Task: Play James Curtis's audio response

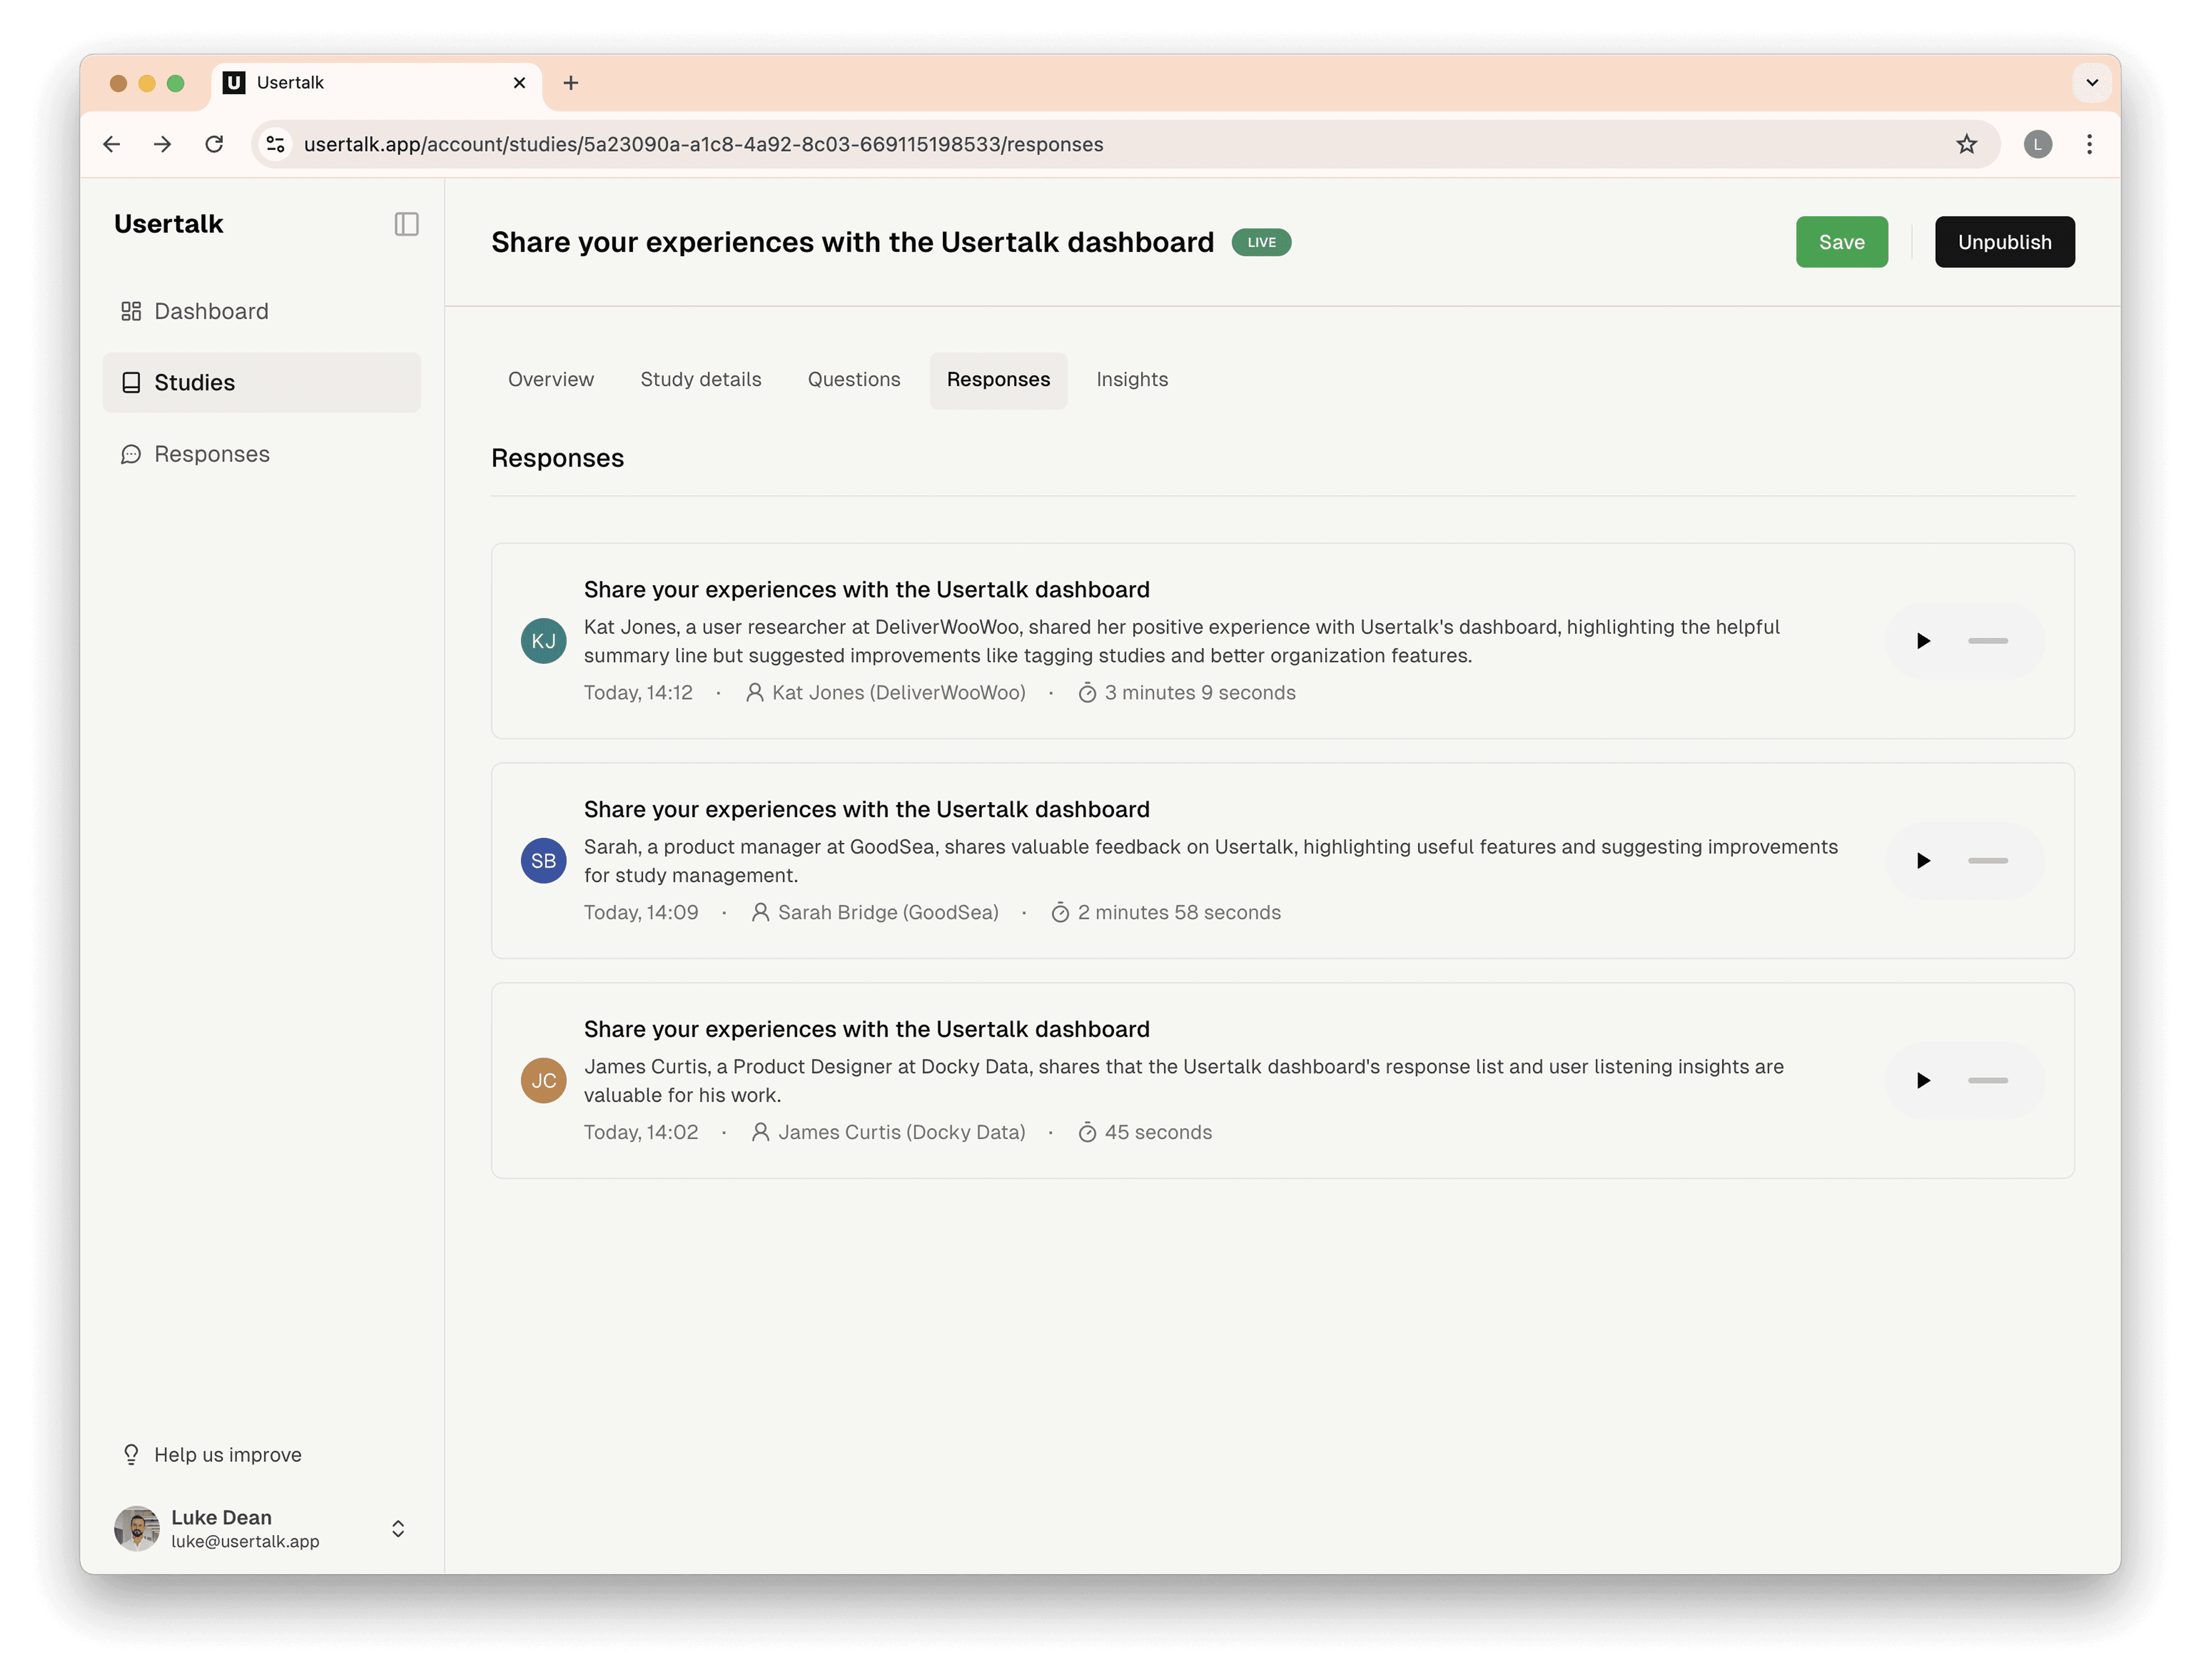Action: pyautogui.click(x=1923, y=1081)
